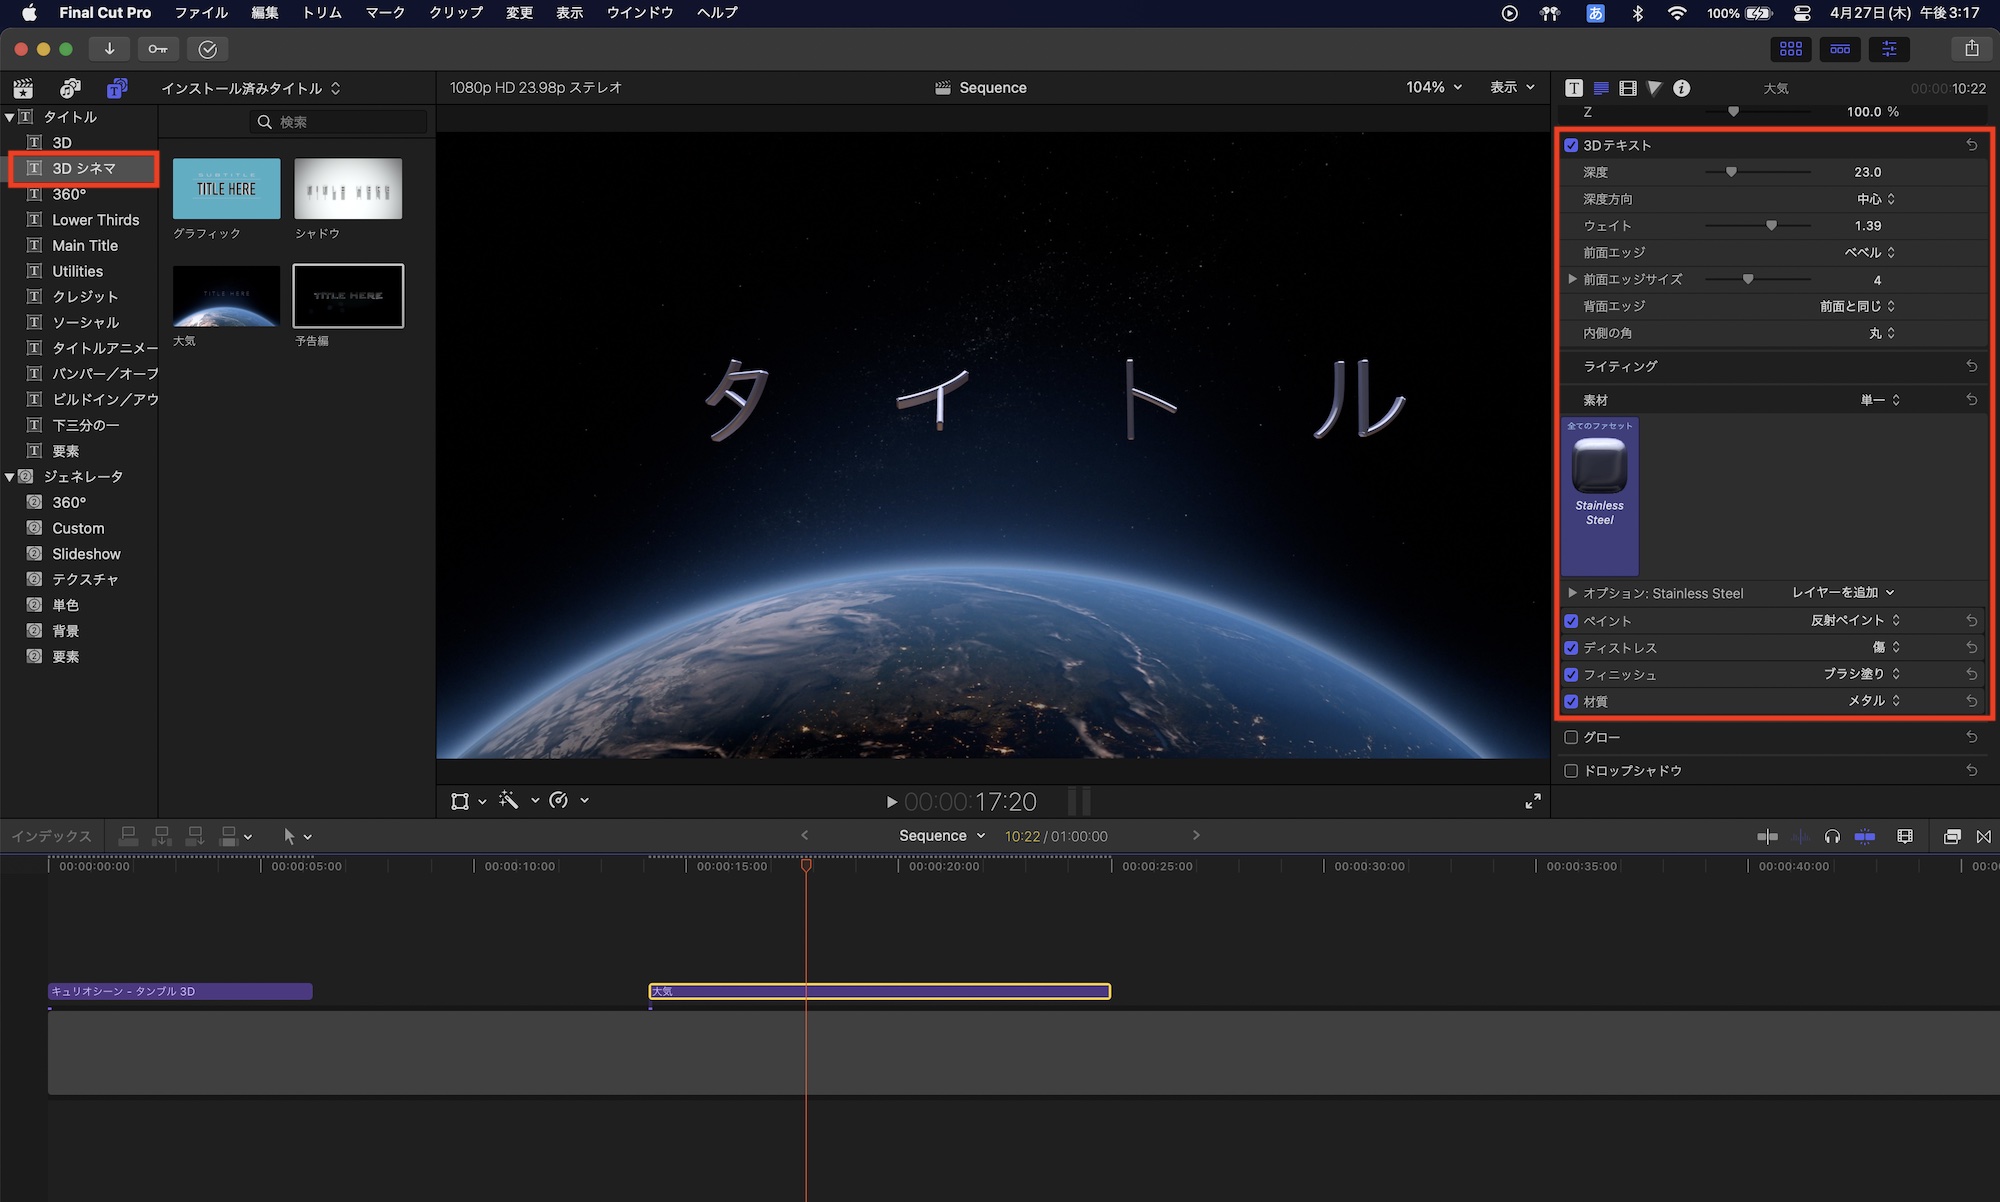Open the share export icon
The height and width of the screenshot is (1202, 2000).
point(1971,48)
